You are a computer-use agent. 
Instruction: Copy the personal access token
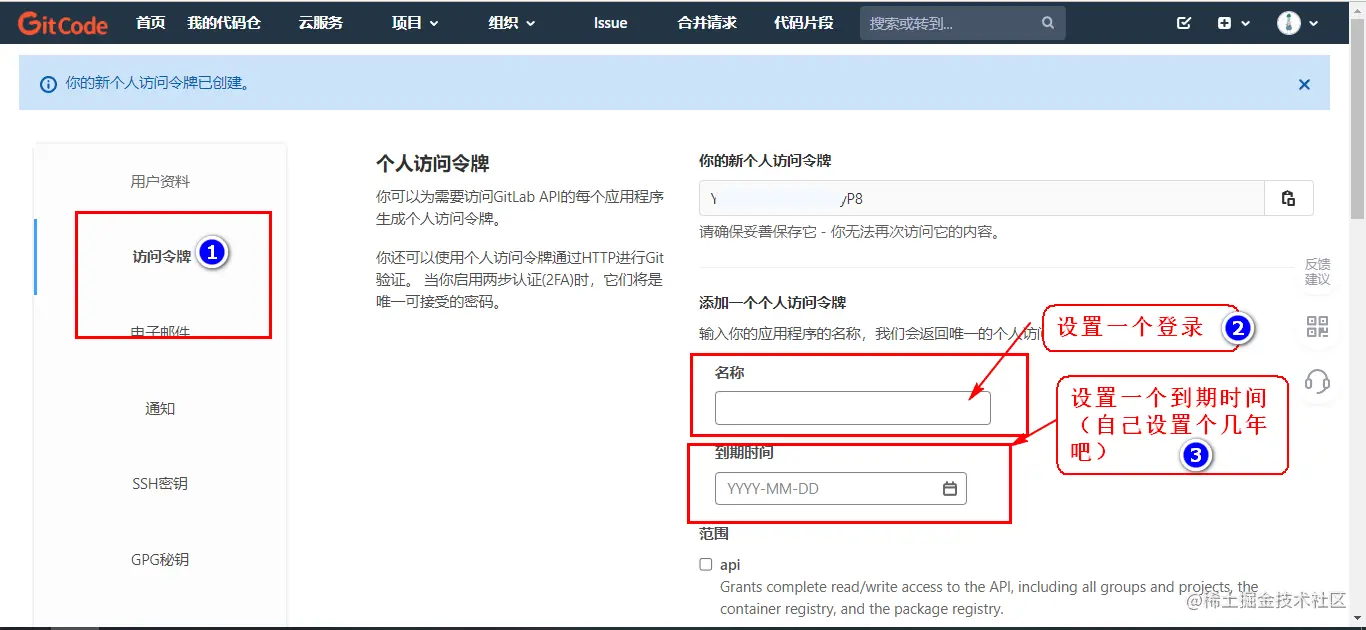tap(1289, 198)
